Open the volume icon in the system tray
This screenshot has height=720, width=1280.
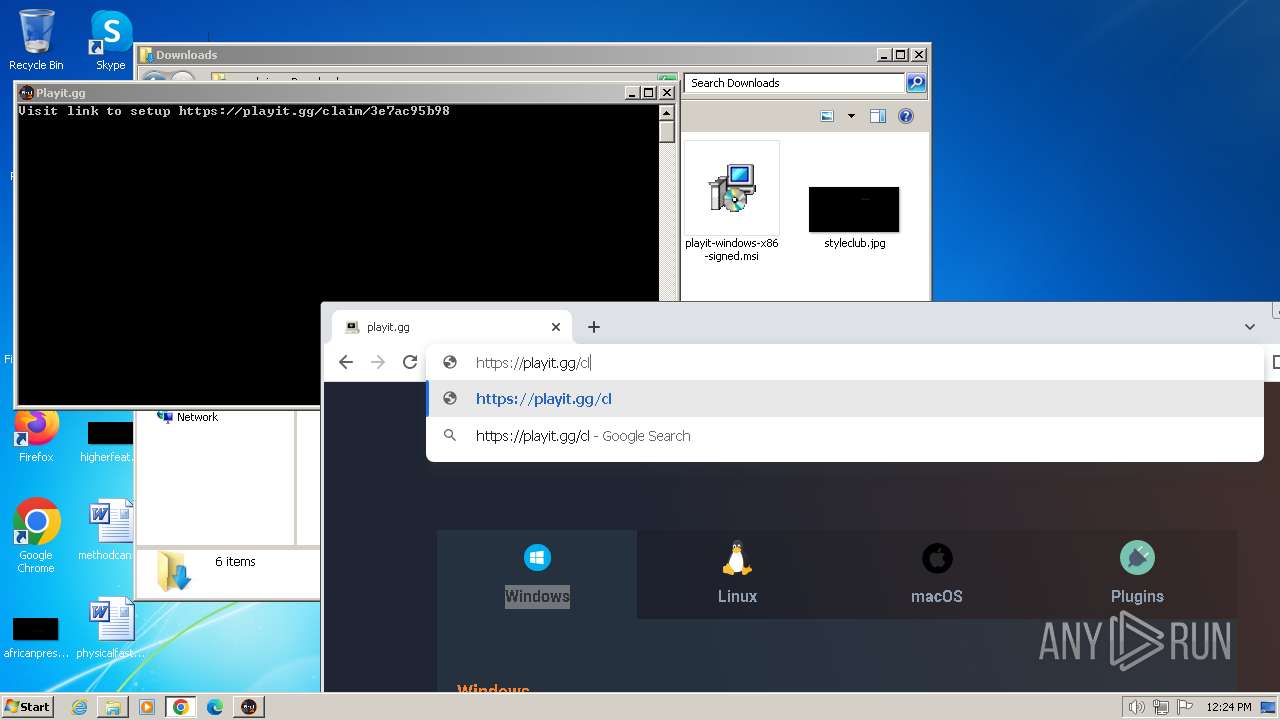[1136, 707]
